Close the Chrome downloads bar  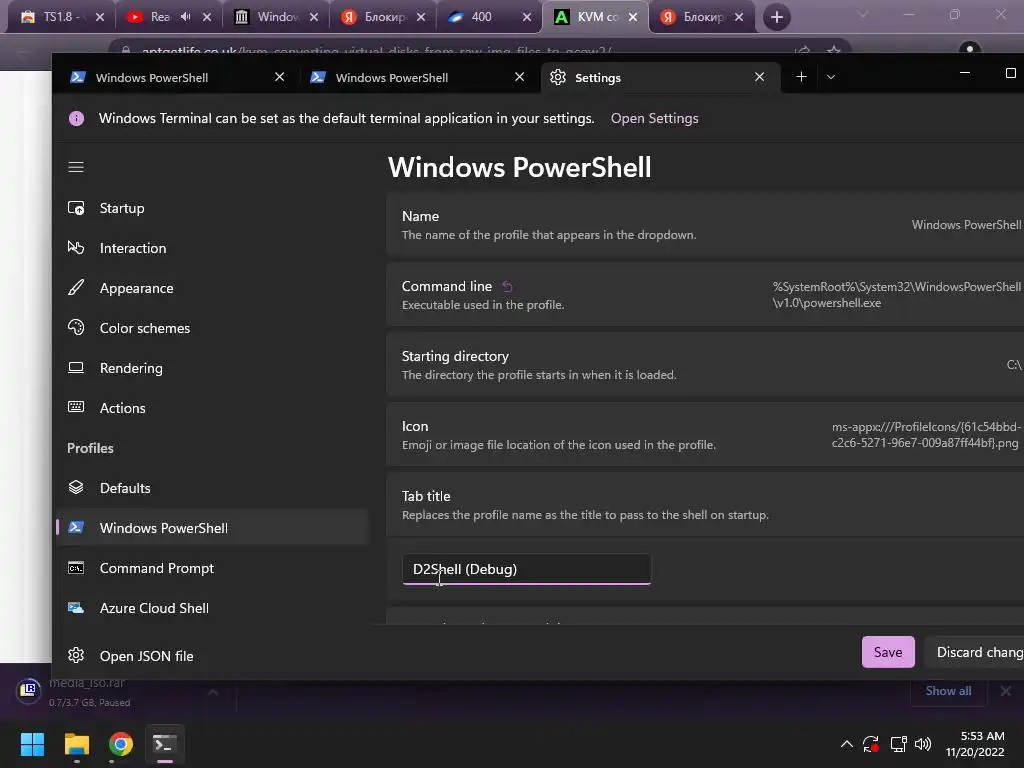tap(1006, 691)
